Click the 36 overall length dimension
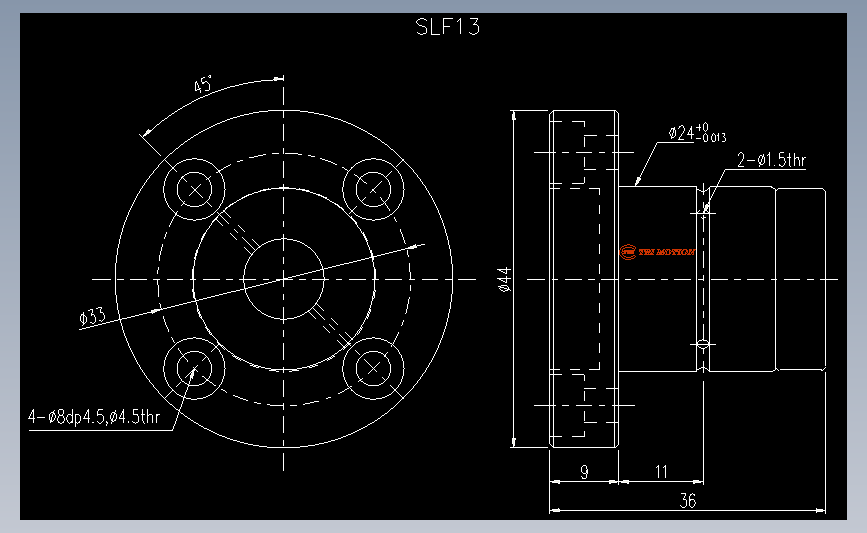The width and height of the screenshot is (867, 533). pyautogui.click(x=688, y=501)
